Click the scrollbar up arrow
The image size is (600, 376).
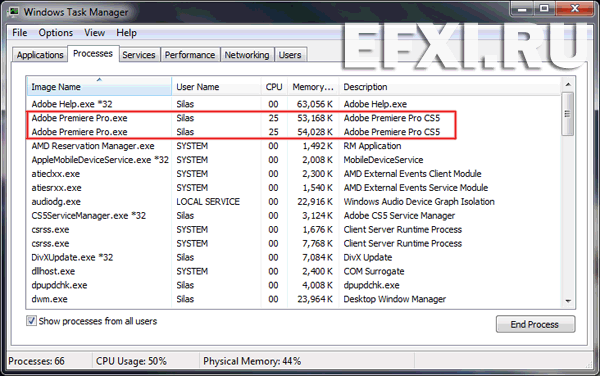click(x=568, y=84)
